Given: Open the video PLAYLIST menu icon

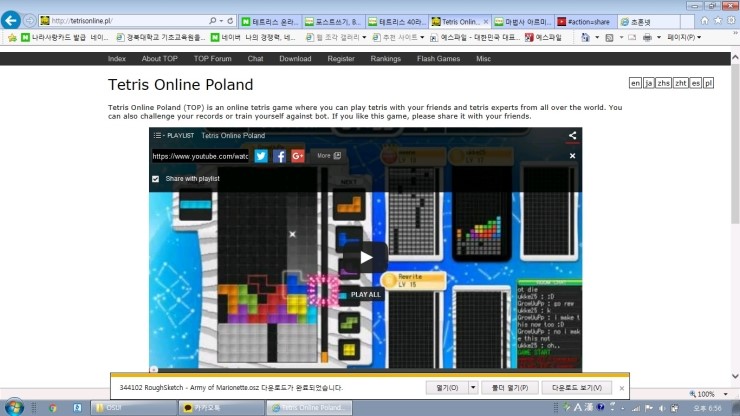Looking at the screenshot, I should pos(157,136).
